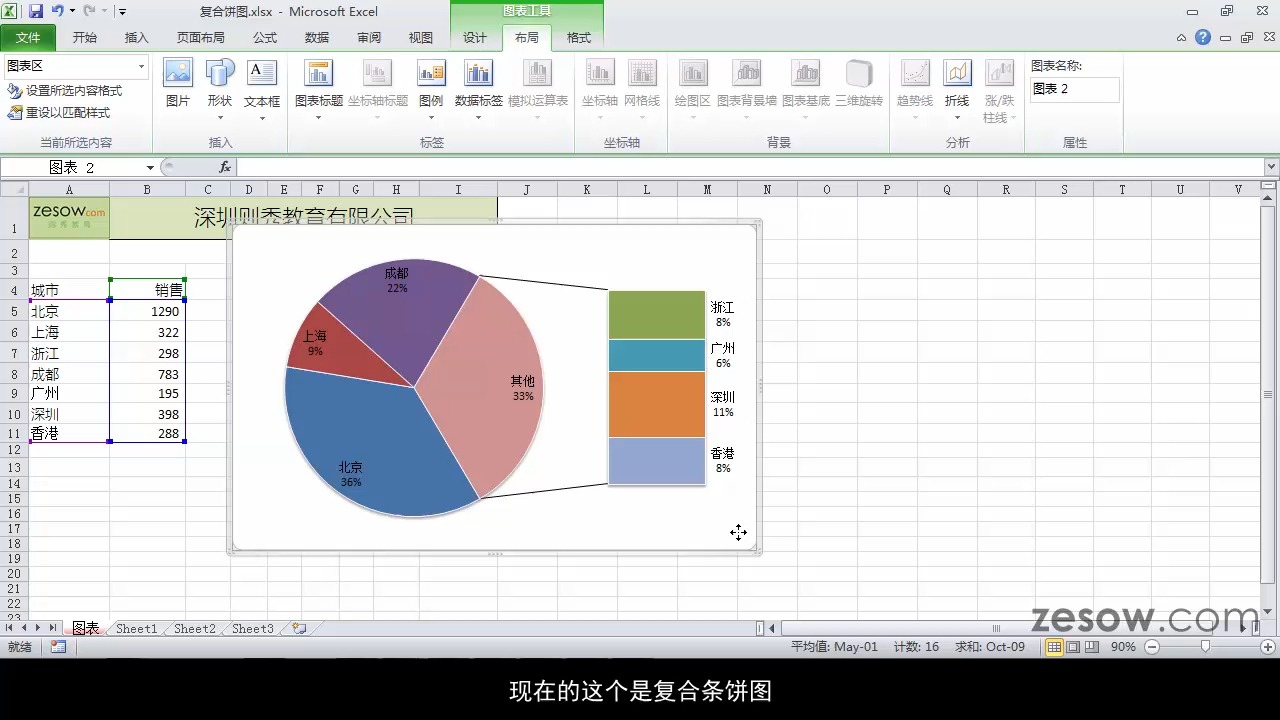1280x720 pixels.
Task: Open the Sheet3 worksheet tab
Action: [252, 629]
